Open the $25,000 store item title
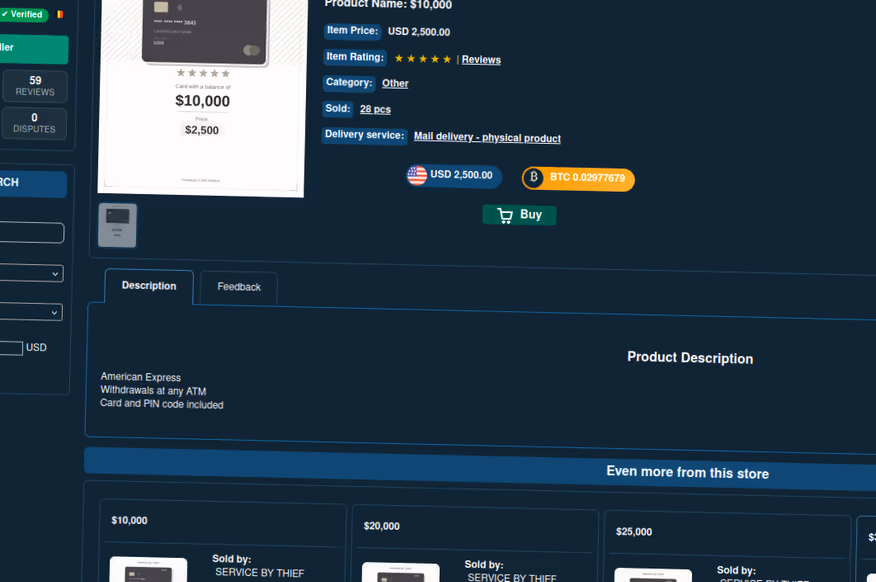876x582 pixels. (x=634, y=532)
